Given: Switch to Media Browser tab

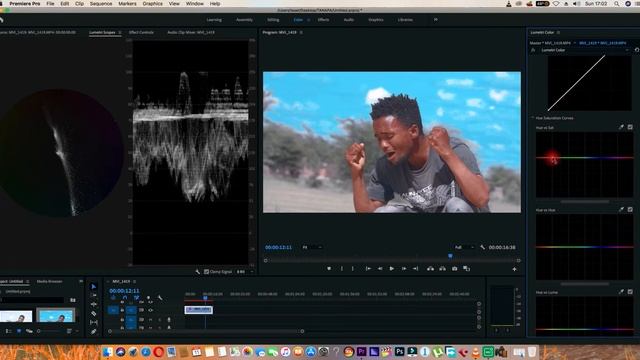Looking at the screenshot, I should (49, 282).
